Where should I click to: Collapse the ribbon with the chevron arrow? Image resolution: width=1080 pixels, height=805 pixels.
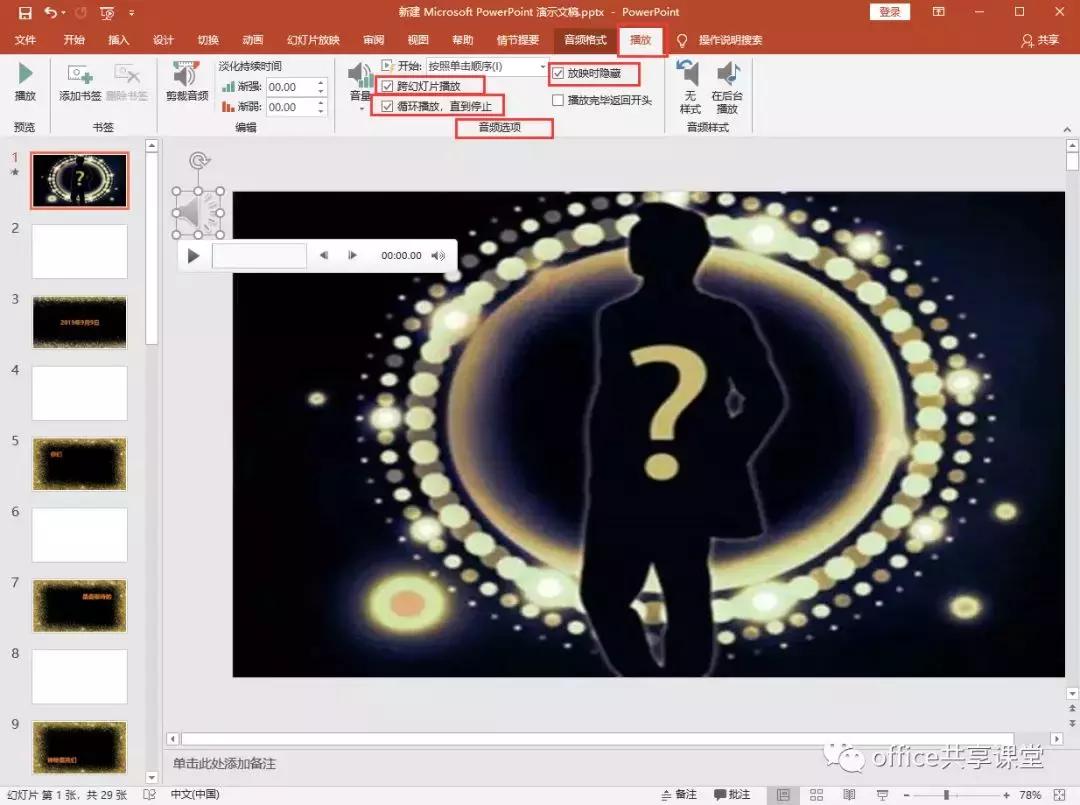click(1067, 129)
